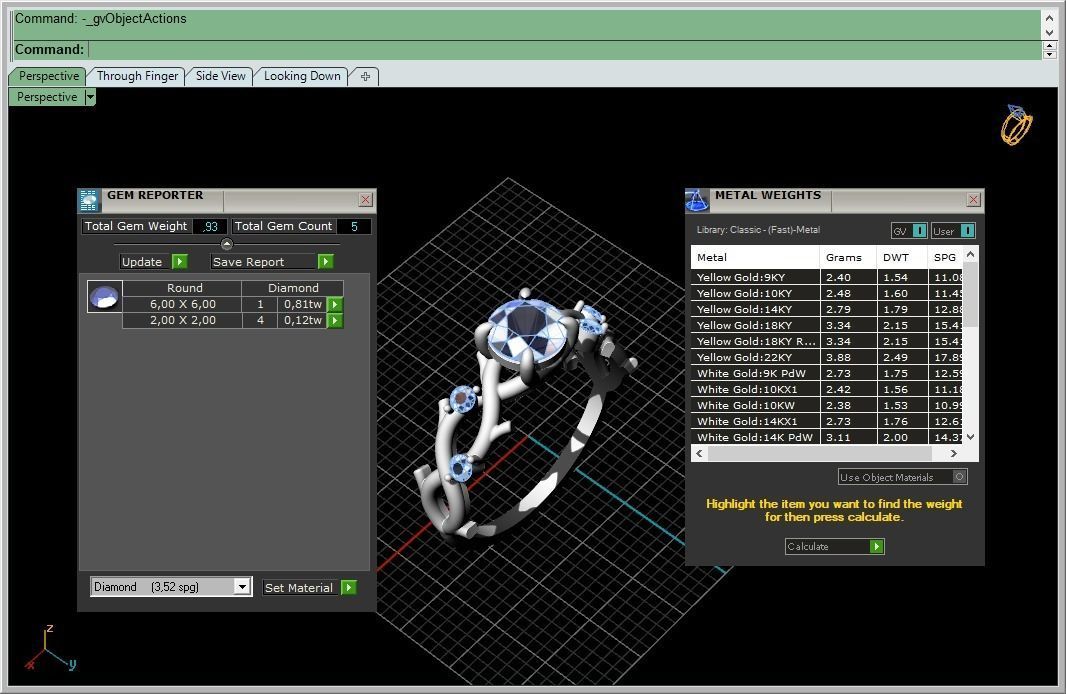Screen dimensions: 1066x694
Task: Select the White Gold:14K PdW row
Action: click(827, 437)
